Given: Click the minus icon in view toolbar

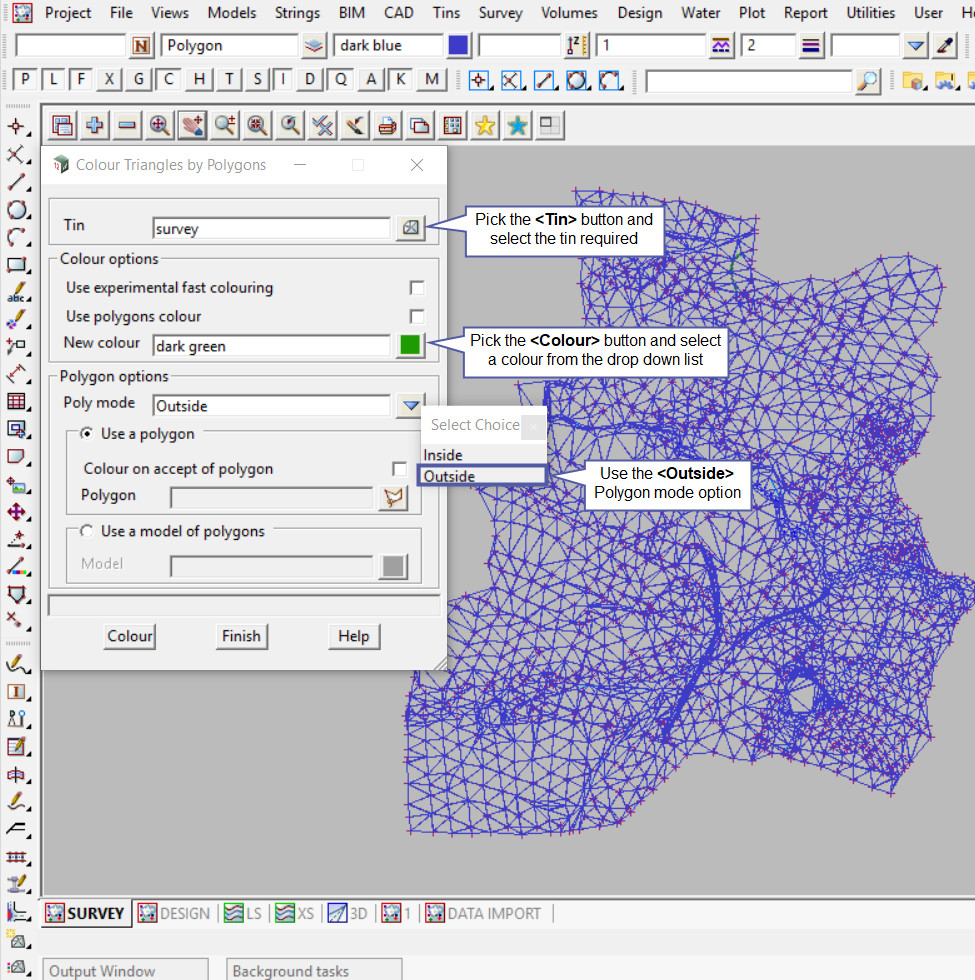Looking at the screenshot, I should (127, 125).
